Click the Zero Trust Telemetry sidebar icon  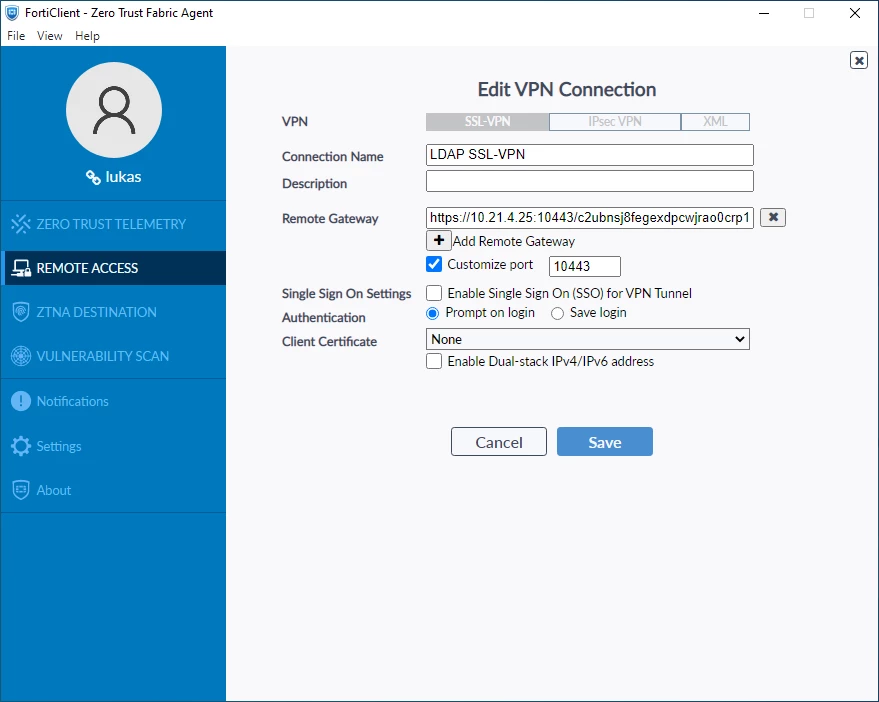(21, 224)
